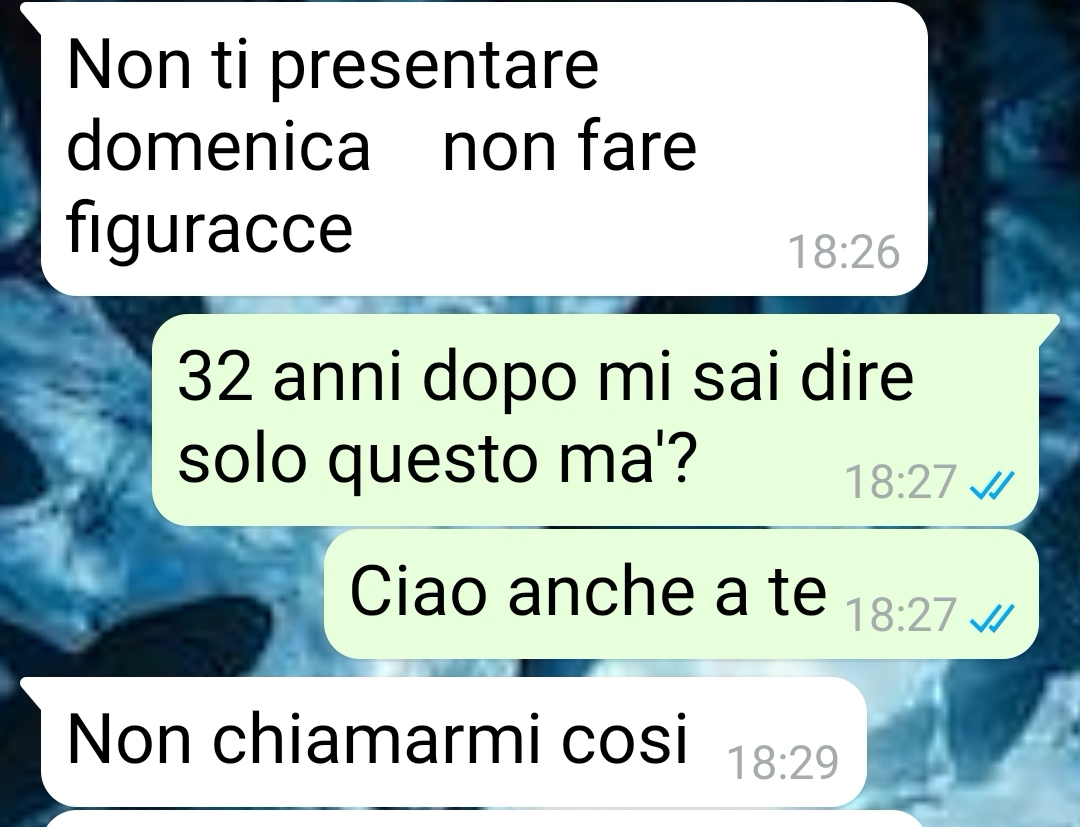Tap blue double-check on 'Ciao anche a te'
The image size is (1080, 827).
[992, 617]
